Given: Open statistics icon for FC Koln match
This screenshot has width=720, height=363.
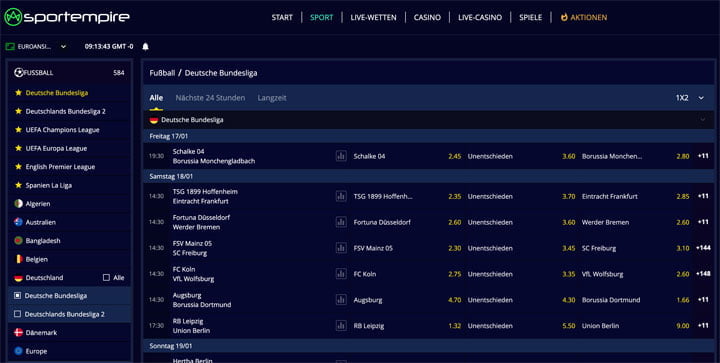Looking at the screenshot, I should pos(341,274).
